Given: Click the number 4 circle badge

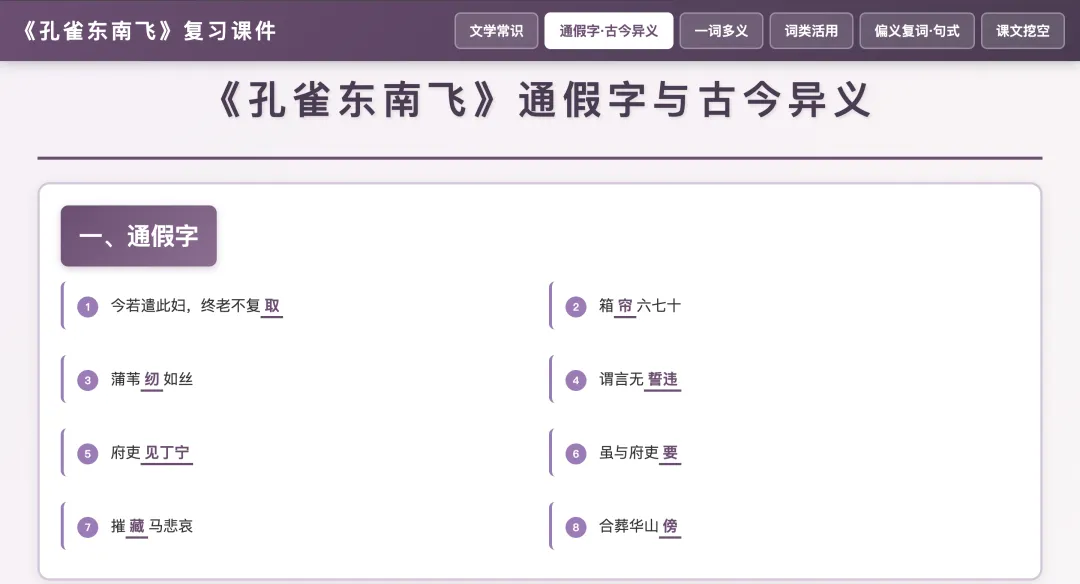Looking at the screenshot, I should click(576, 380).
